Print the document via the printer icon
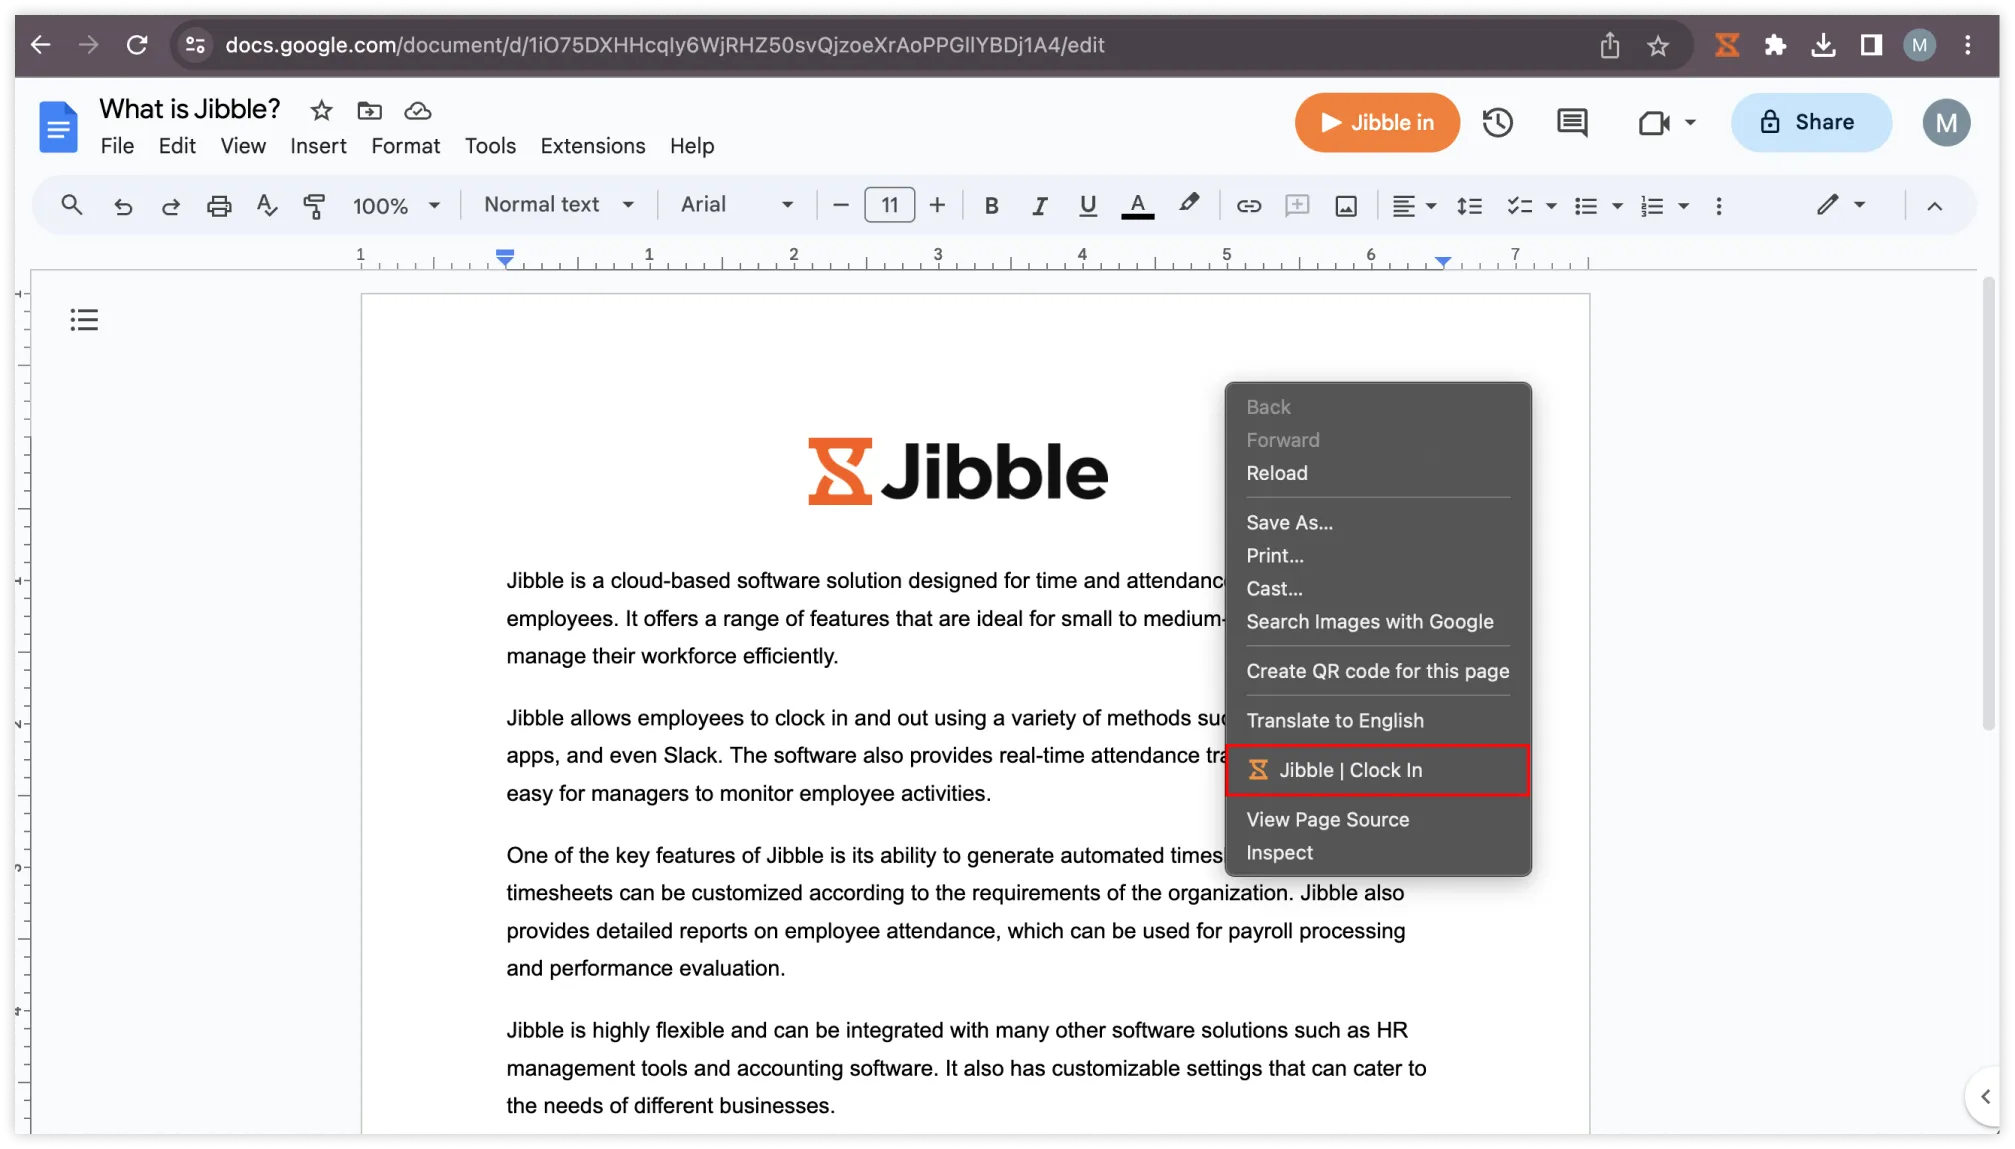Screen dimensions: 2015x1149 pos(219,205)
